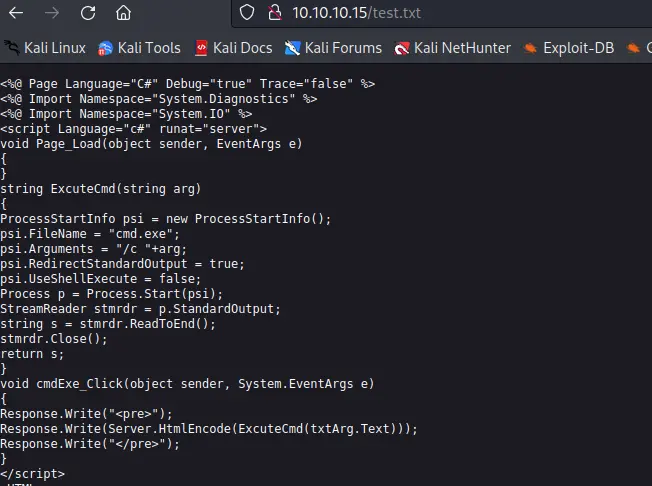Click the Process.Start(psi) line
The image size is (652, 486).
tap(111, 294)
